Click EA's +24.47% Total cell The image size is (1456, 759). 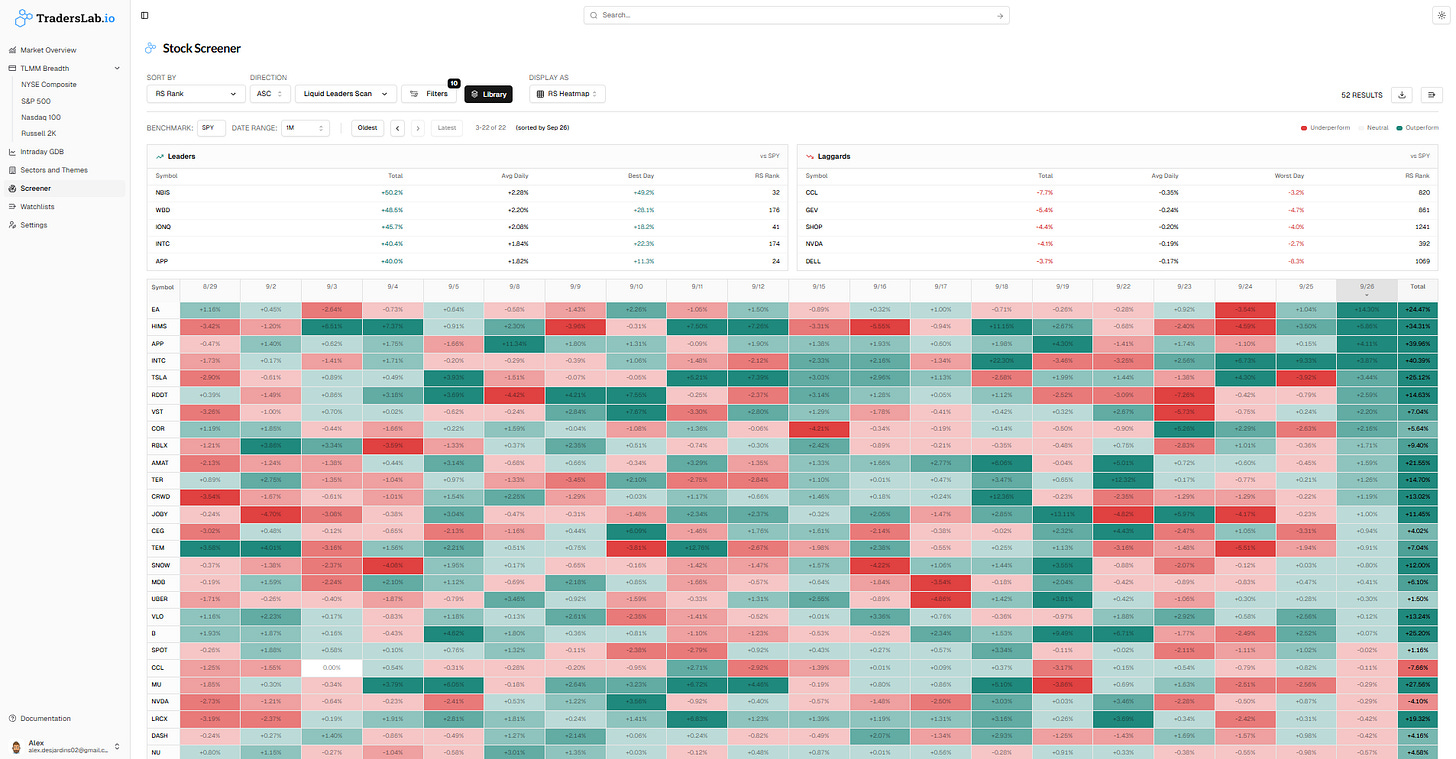(x=1418, y=309)
